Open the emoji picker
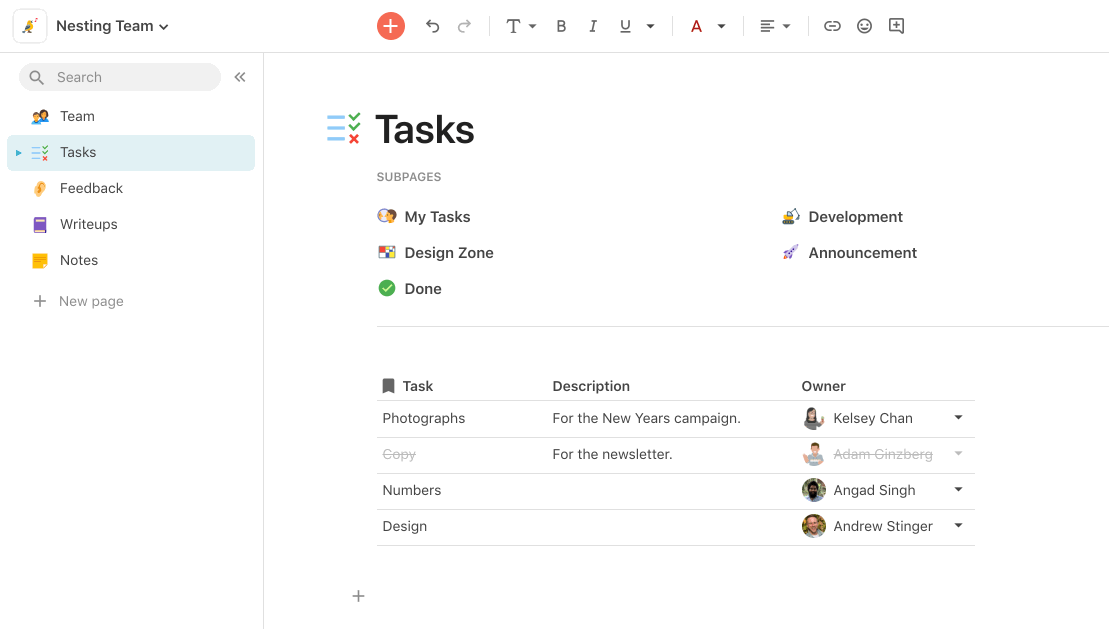The image size is (1109, 629). tap(864, 26)
